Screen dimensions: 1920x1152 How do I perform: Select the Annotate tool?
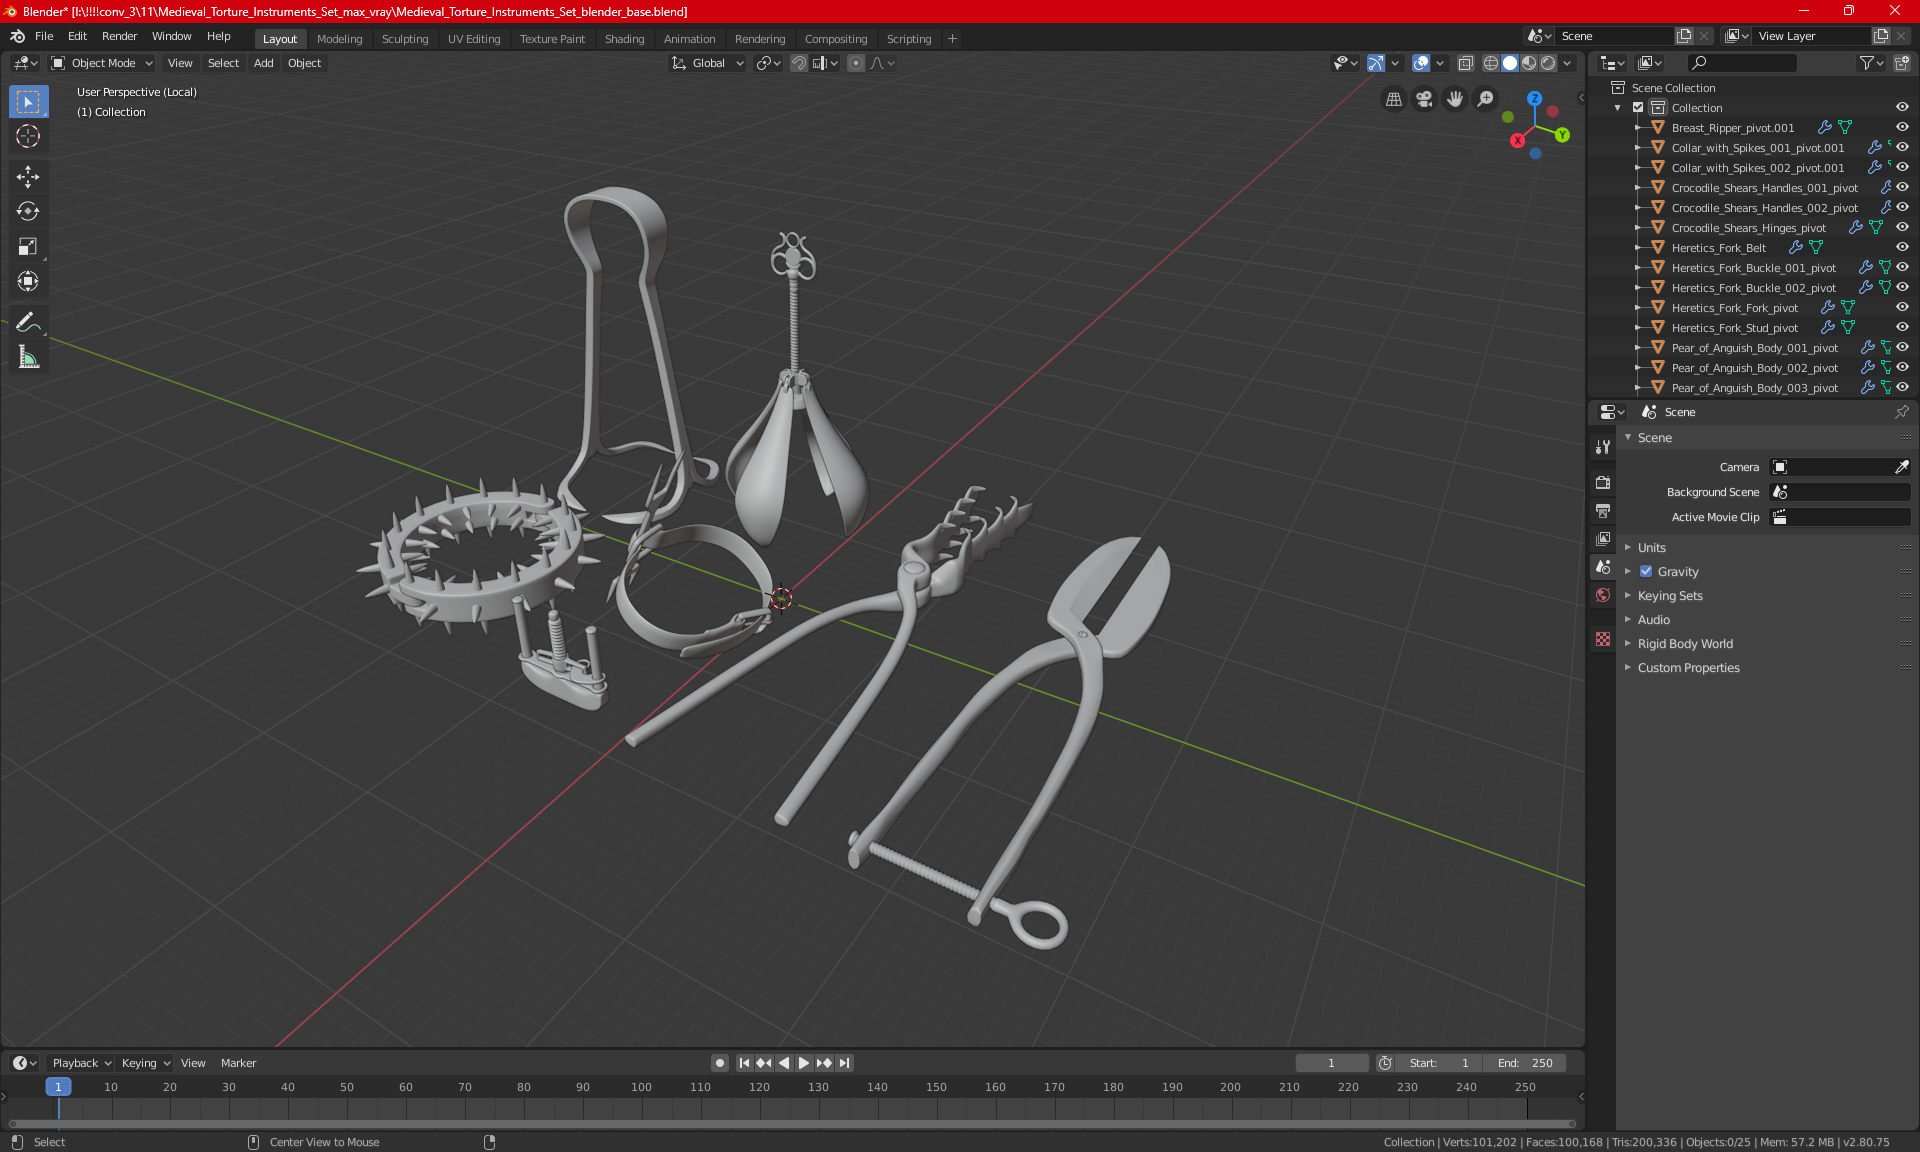[28, 322]
